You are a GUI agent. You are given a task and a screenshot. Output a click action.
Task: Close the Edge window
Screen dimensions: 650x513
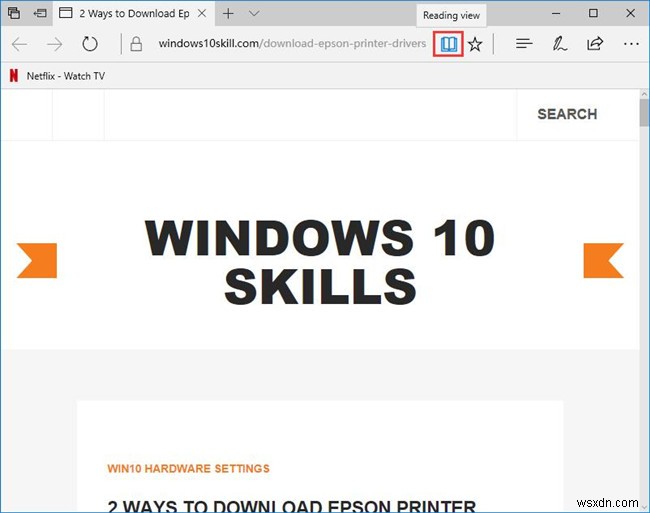[630, 13]
